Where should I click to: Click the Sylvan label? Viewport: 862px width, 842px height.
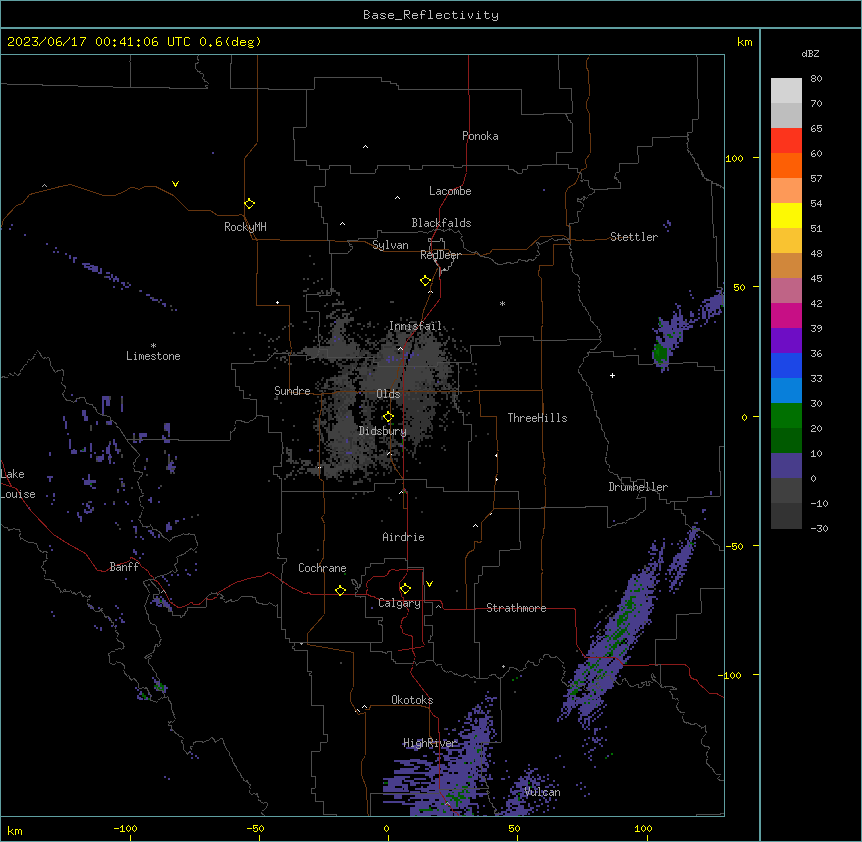coord(390,245)
